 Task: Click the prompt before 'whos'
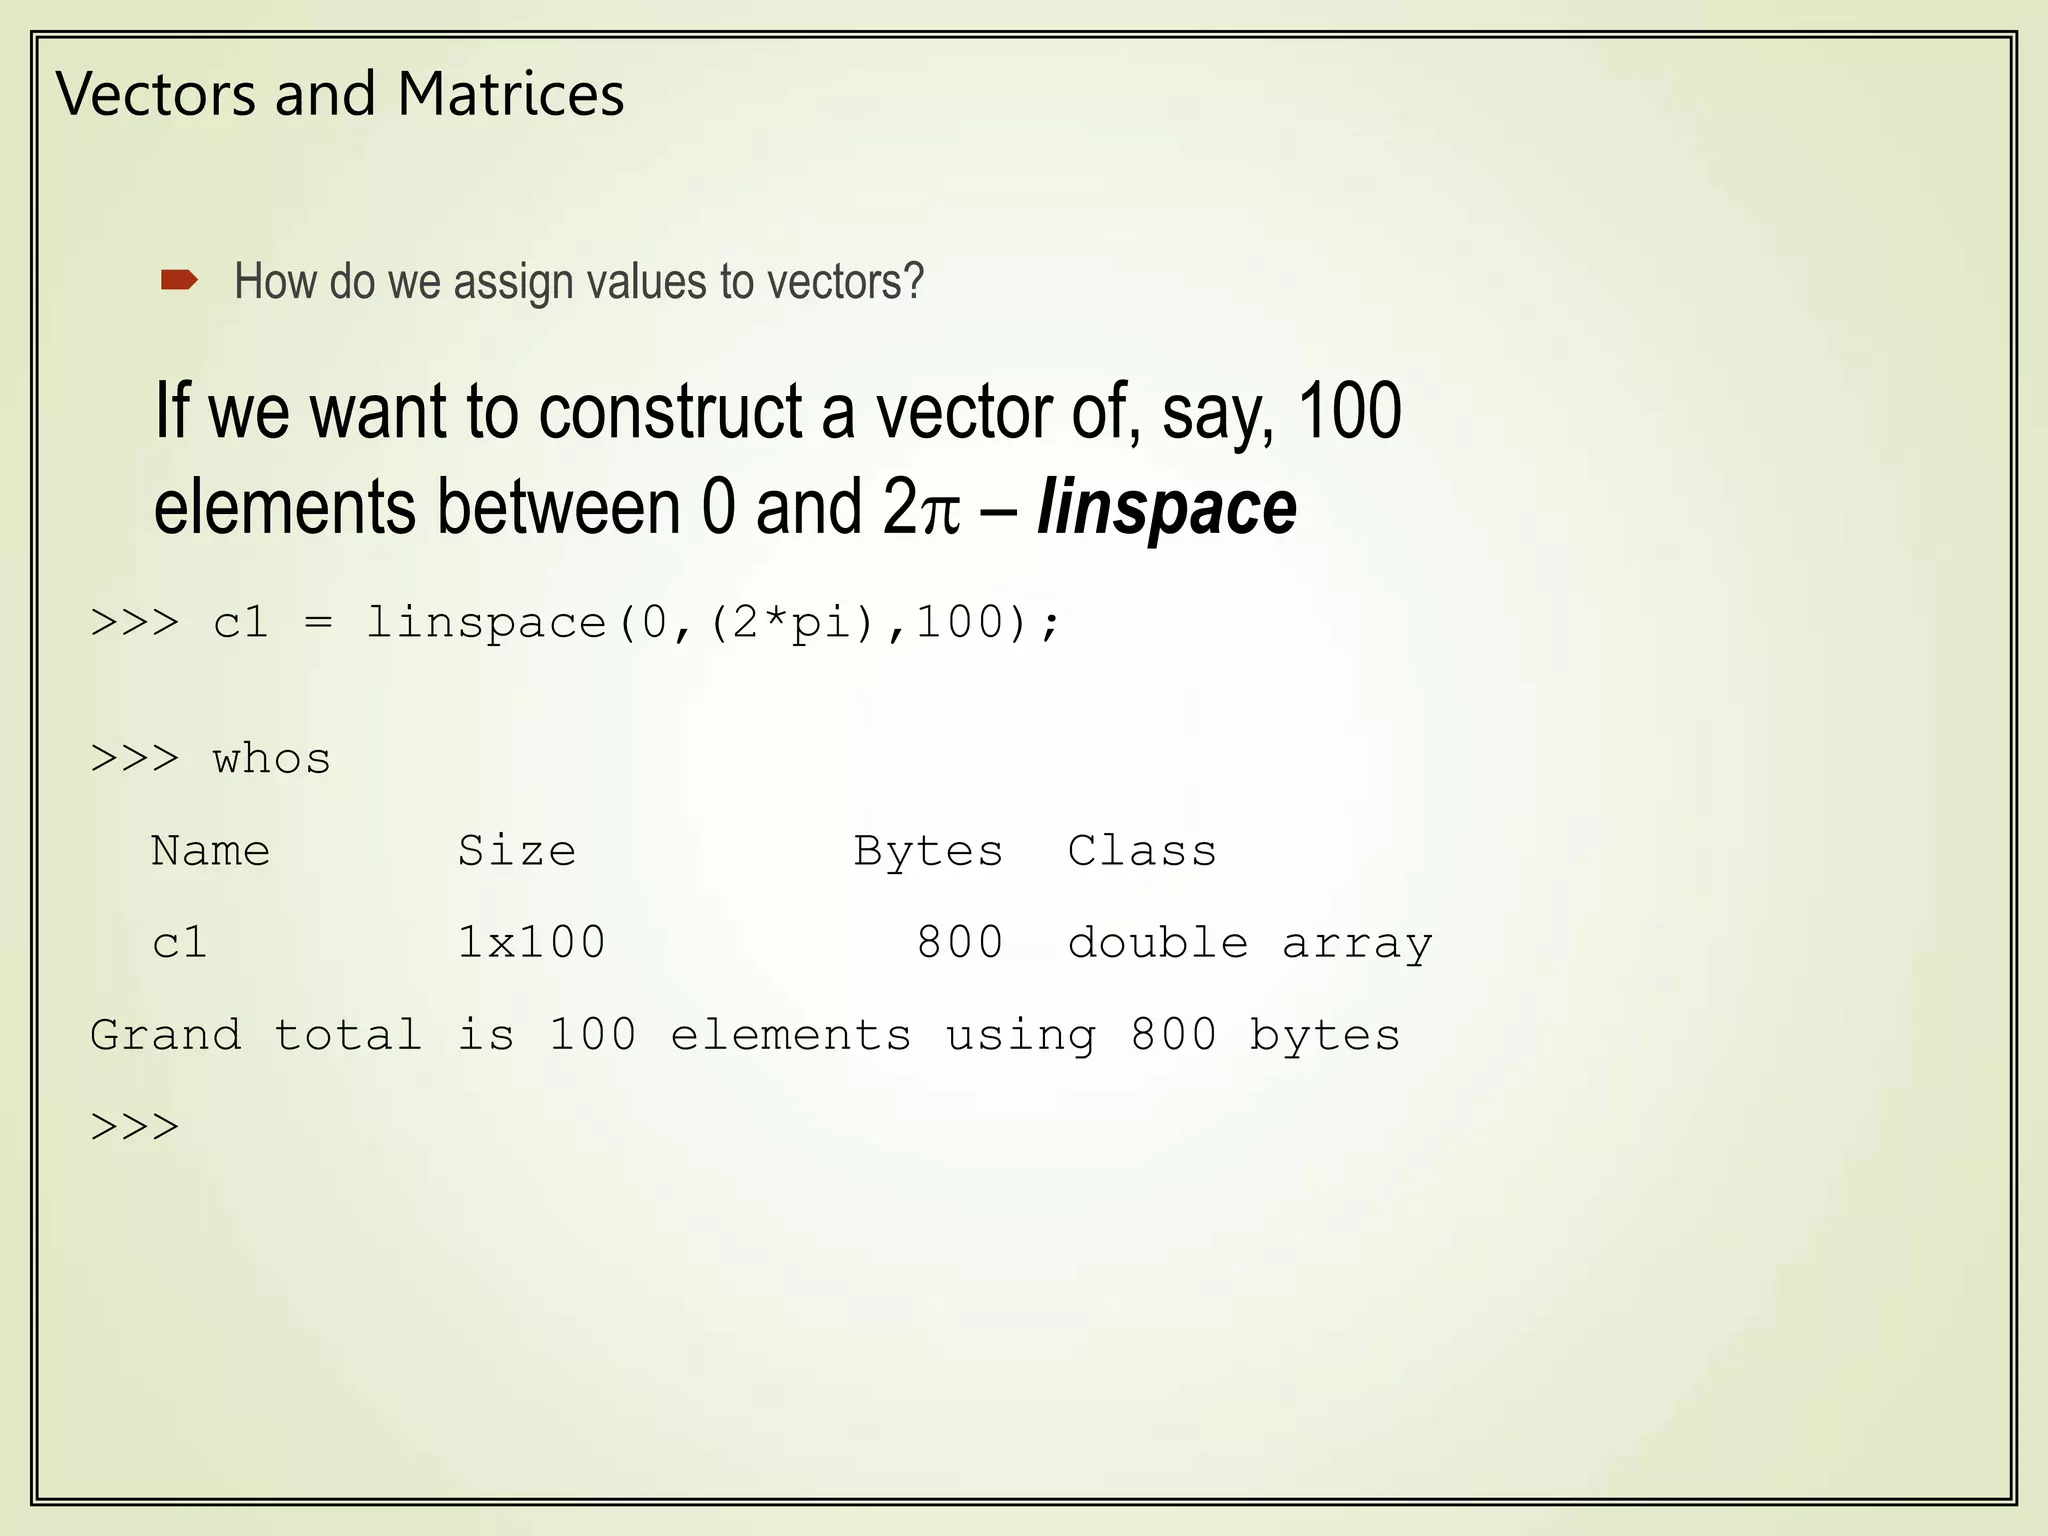pyautogui.click(x=135, y=759)
